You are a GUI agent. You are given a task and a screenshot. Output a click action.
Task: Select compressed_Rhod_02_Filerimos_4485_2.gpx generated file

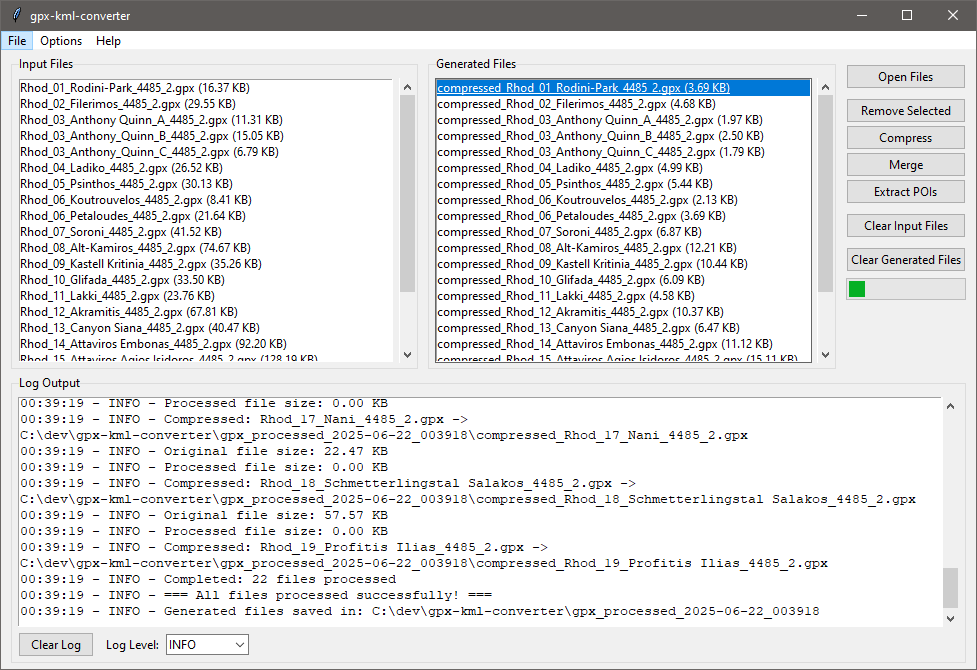pyautogui.click(x=623, y=104)
